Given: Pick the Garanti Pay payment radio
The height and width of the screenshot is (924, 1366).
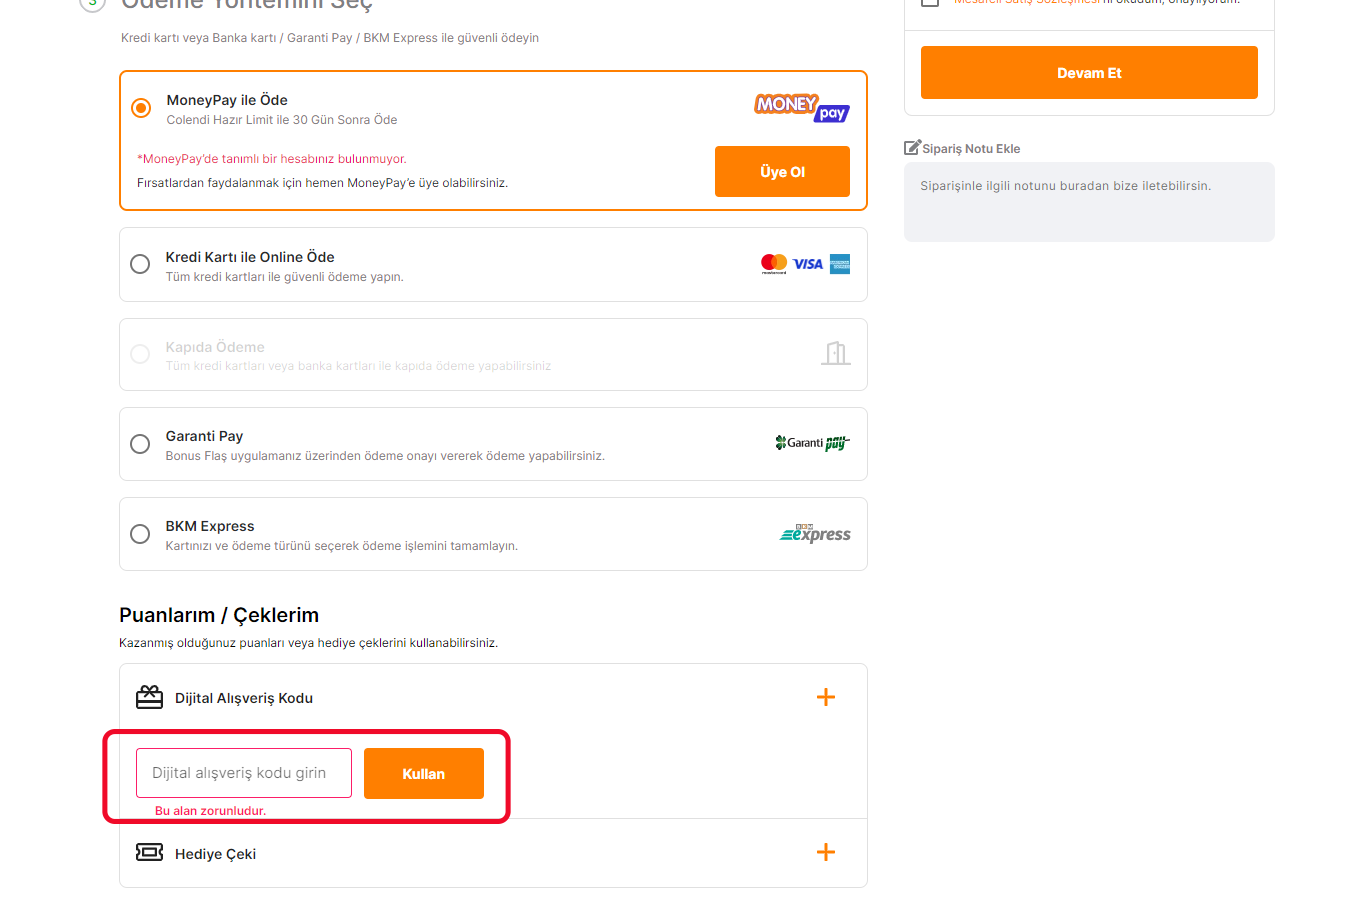Looking at the screenshot, I should pos(140,444).
